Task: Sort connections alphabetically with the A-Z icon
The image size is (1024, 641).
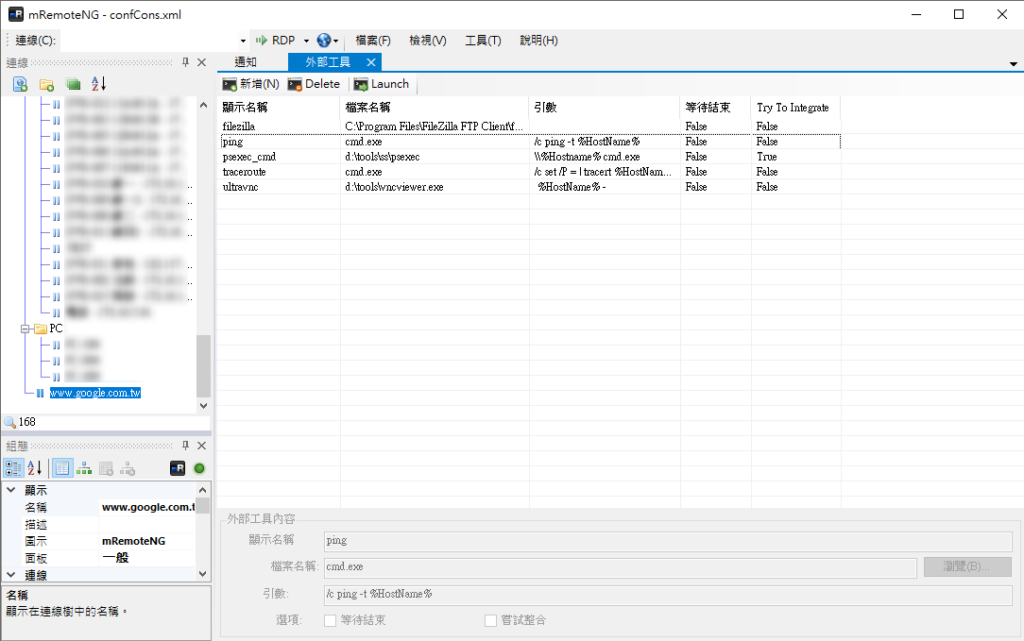Action: [x=99, y=84]
